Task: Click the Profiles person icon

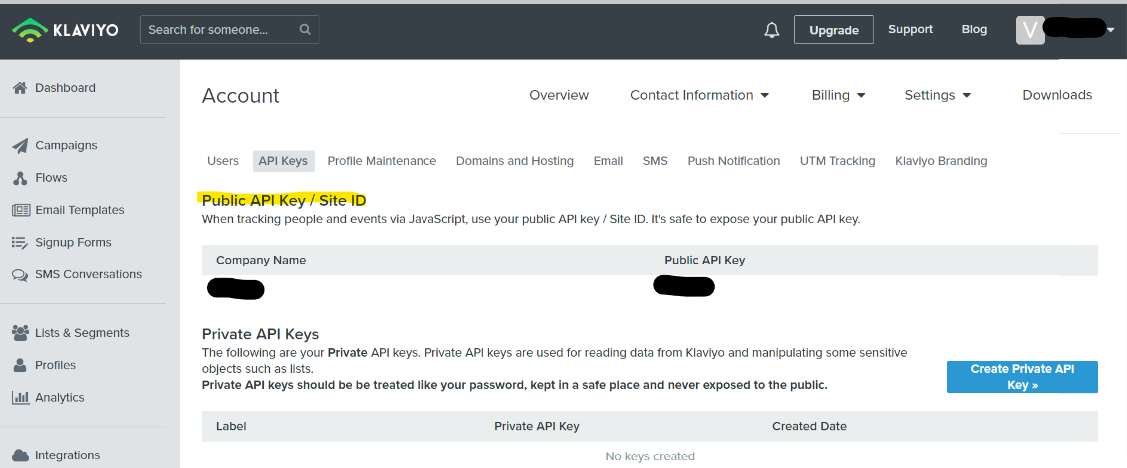Action: tap(20, 365)
